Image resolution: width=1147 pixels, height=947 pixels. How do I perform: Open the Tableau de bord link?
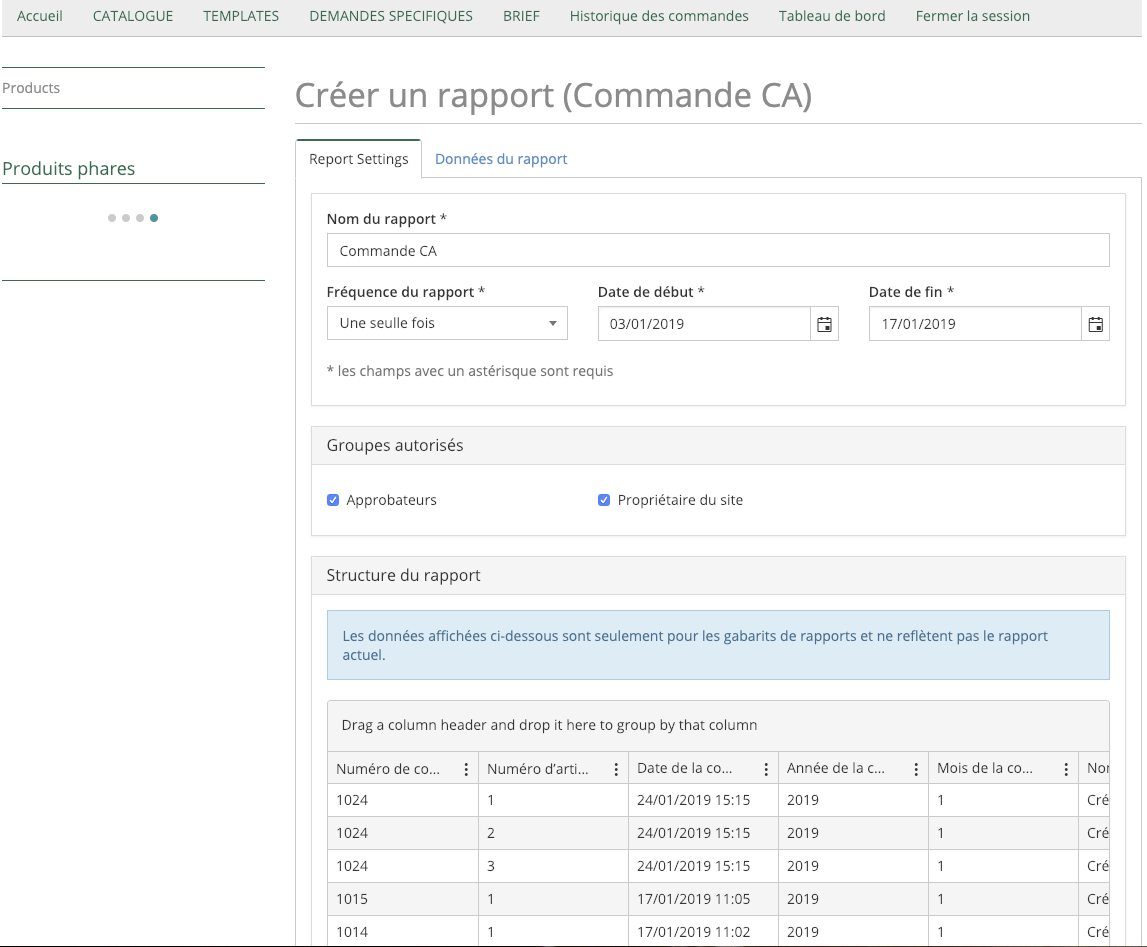832,16
